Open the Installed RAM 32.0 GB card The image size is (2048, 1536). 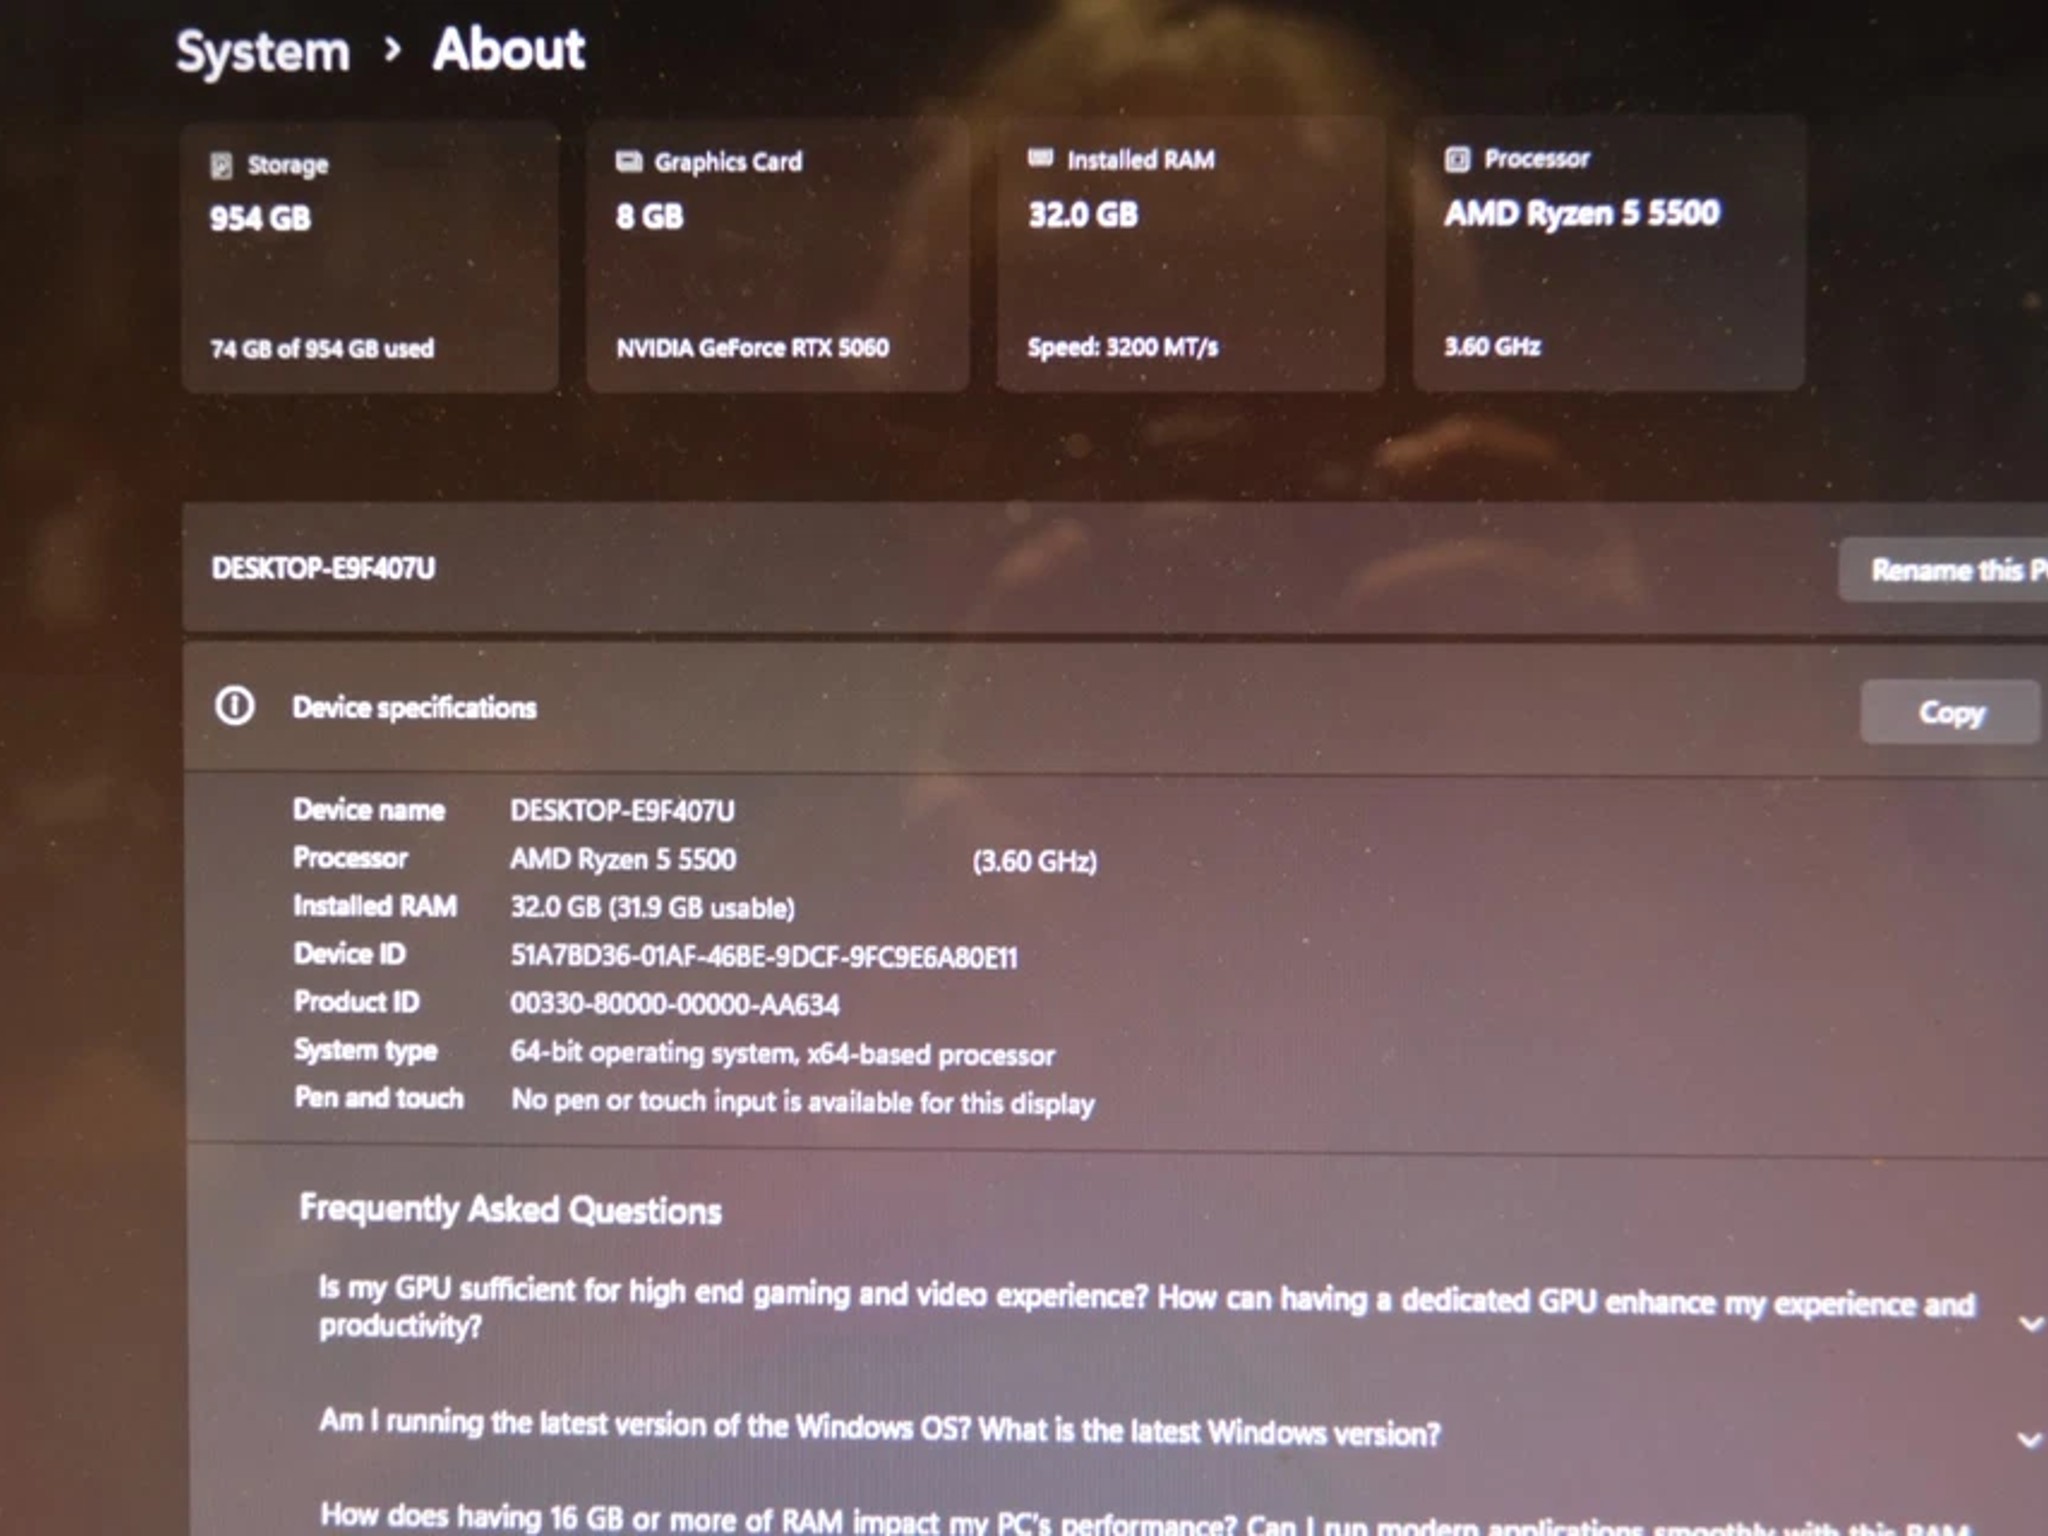click(1190, 253)
